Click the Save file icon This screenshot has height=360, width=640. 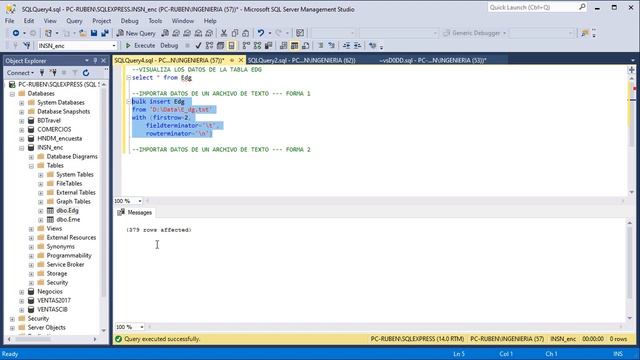point(94,33)
